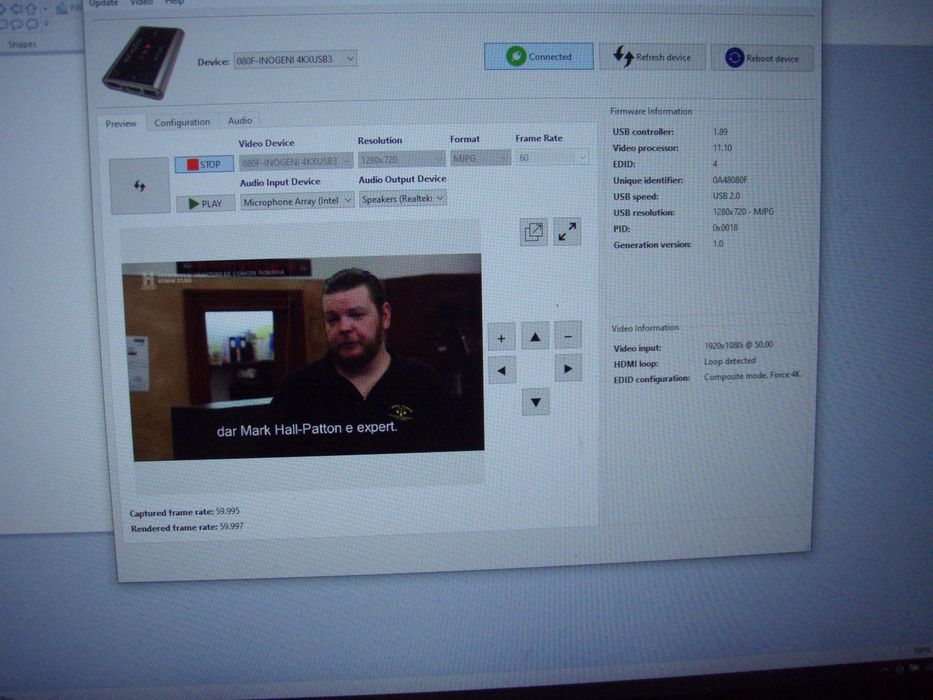This screenshot has width=933, height=700.
Task: Click the INOGENI device picture
Action: point(143,62)
